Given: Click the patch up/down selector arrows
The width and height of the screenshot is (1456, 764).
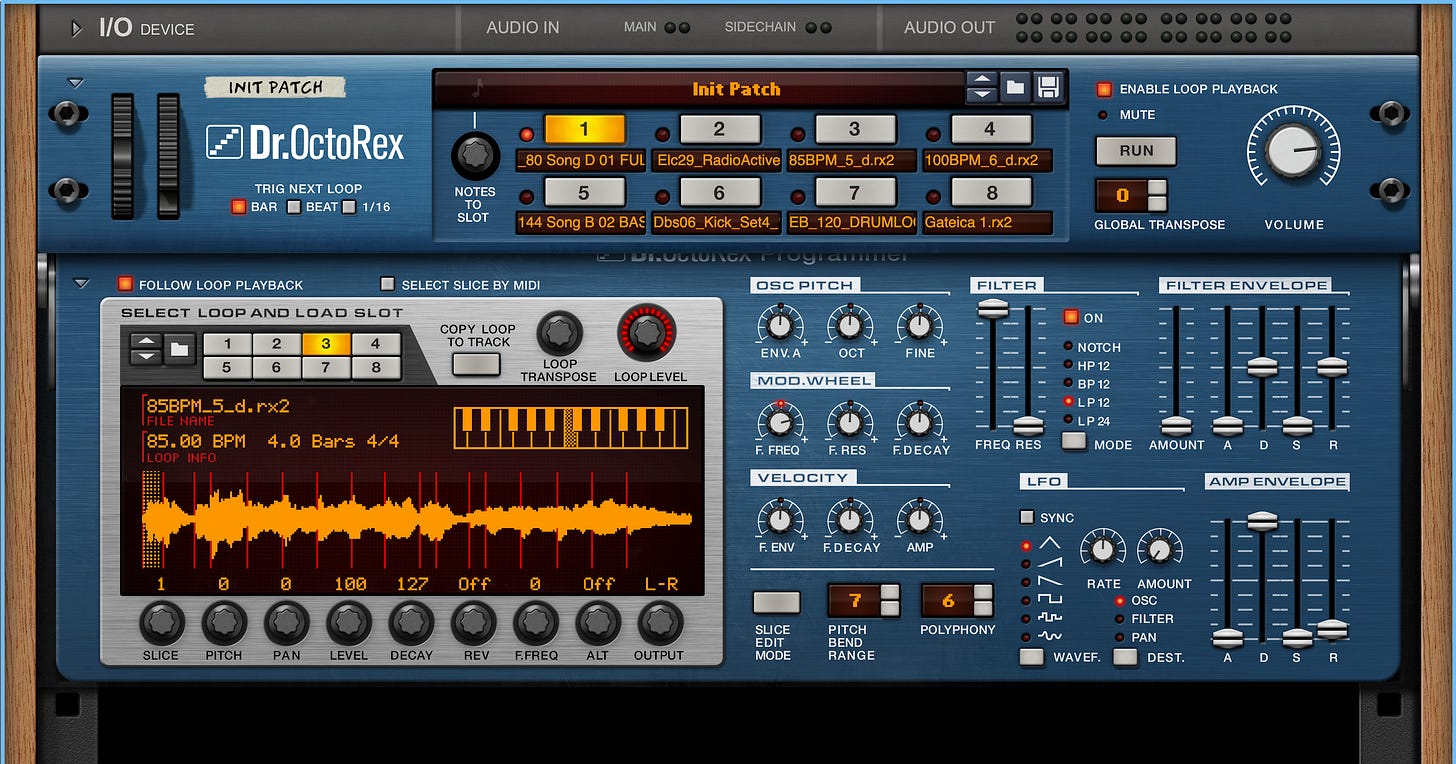Looking at the screenshot, I should click(982, 88).
